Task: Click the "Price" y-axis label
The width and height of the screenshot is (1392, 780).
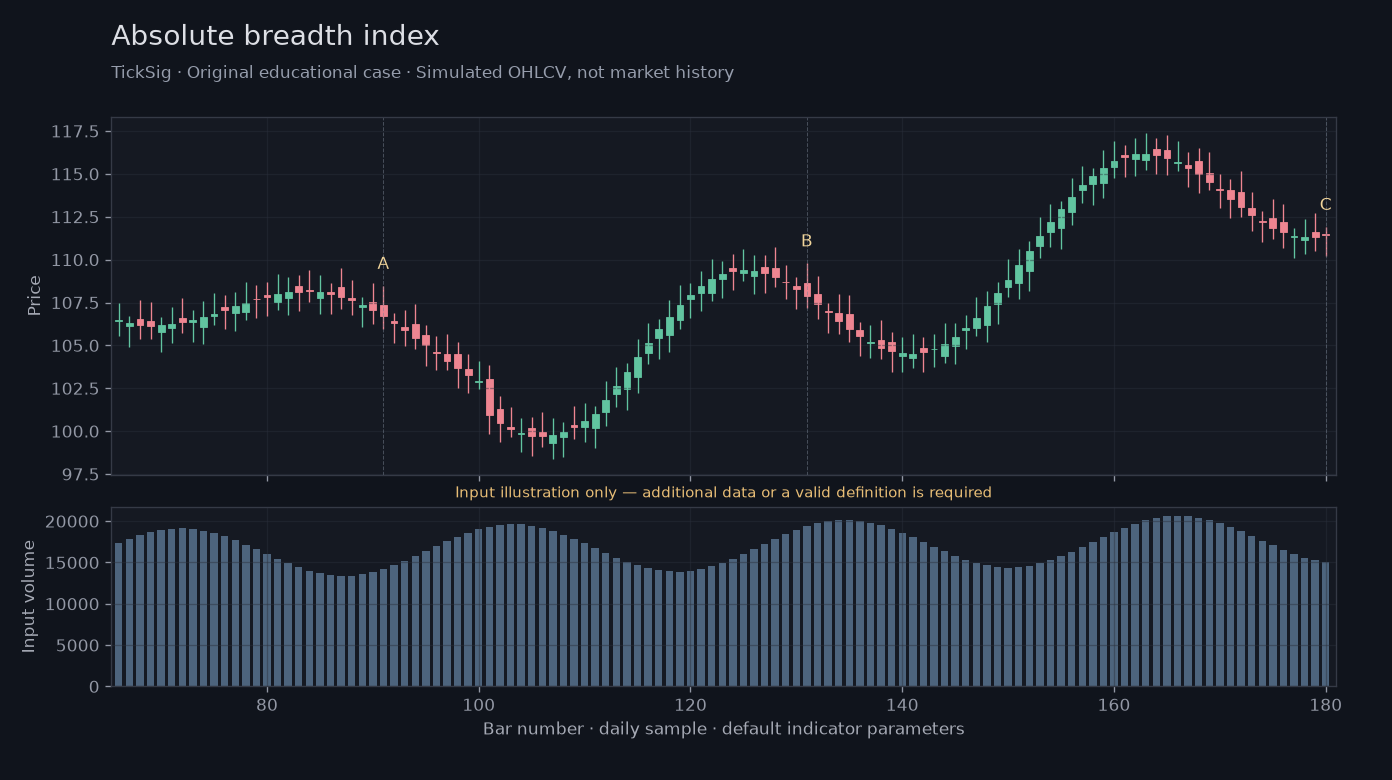Action: [35, 296]
